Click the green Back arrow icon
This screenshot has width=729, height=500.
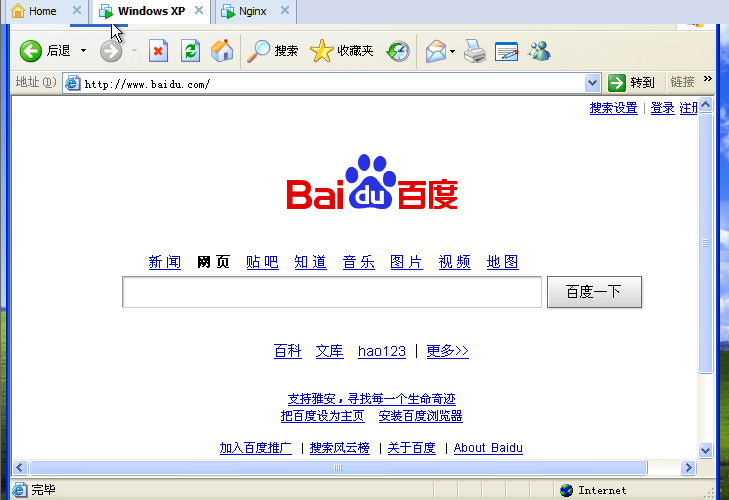pos(31,51)
